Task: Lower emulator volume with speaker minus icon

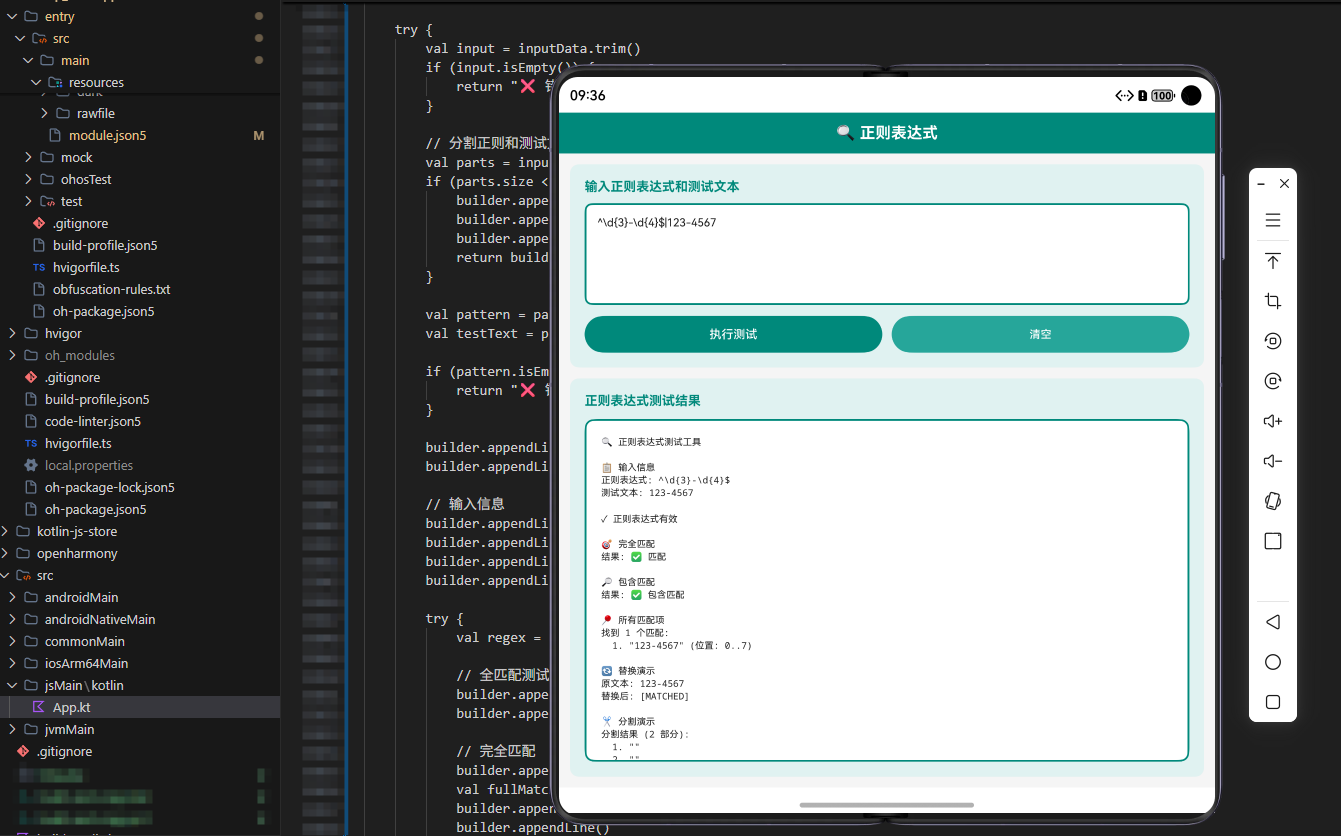Action: coord(1273,461)
